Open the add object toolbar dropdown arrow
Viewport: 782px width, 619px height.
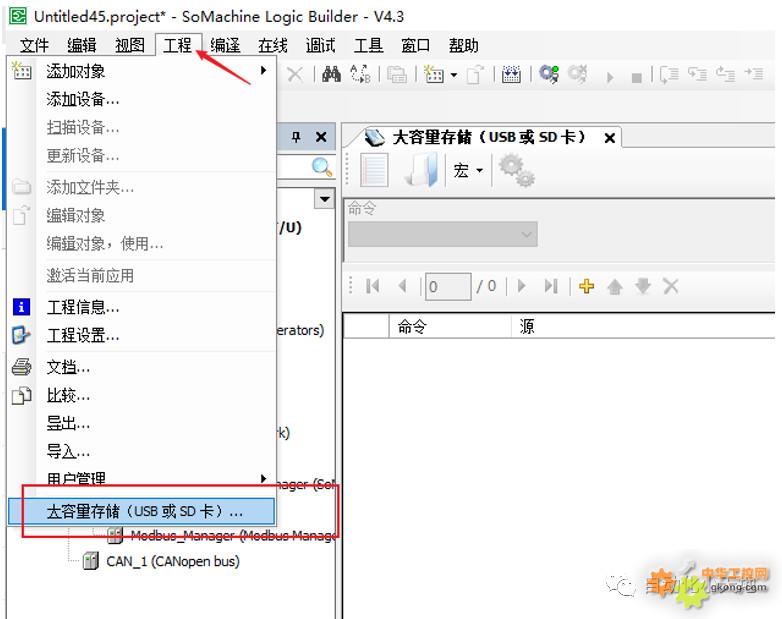[x=454, y=75]
